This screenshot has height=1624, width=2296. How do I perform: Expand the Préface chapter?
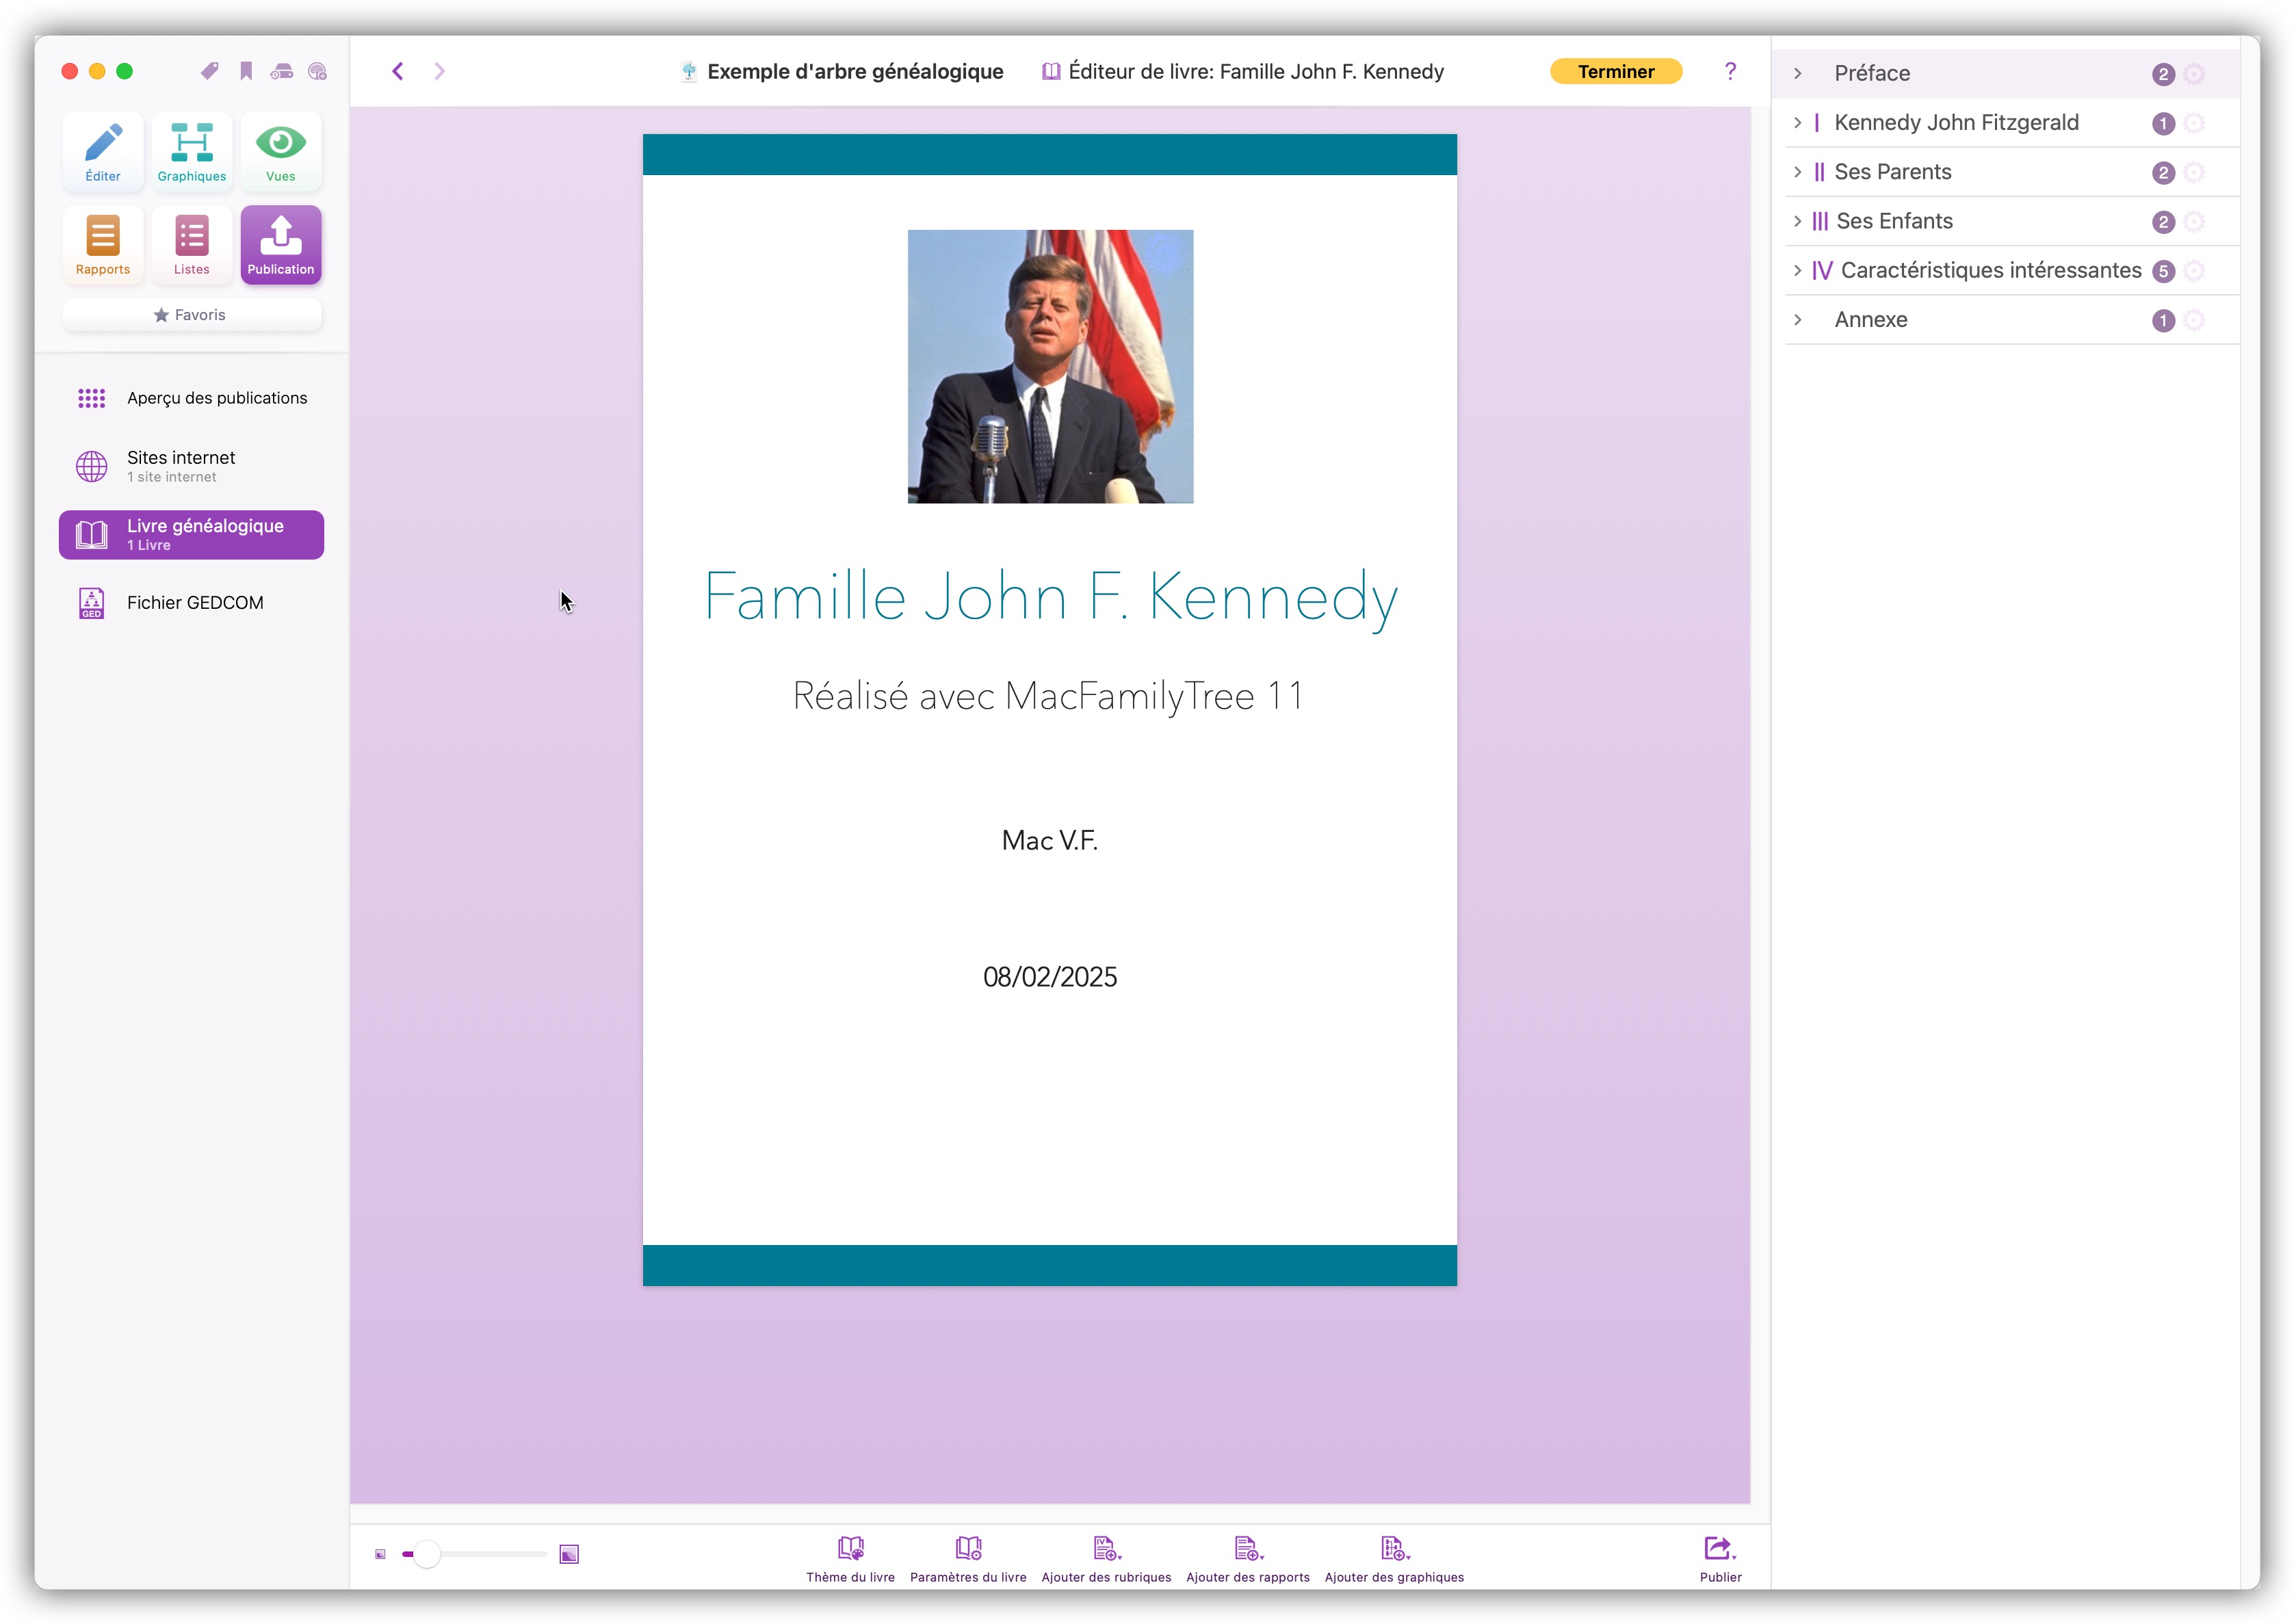1798,73
